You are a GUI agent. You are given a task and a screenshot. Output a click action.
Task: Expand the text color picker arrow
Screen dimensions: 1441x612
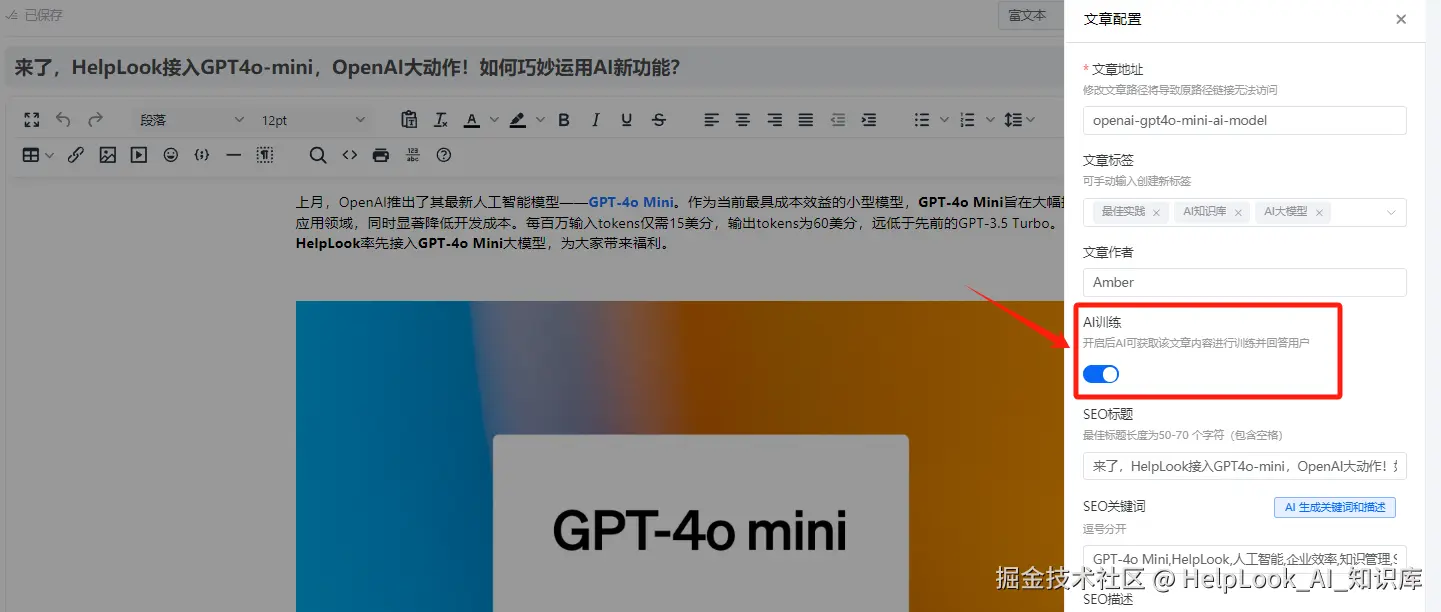pyautogui.click(x=494, y=120)
